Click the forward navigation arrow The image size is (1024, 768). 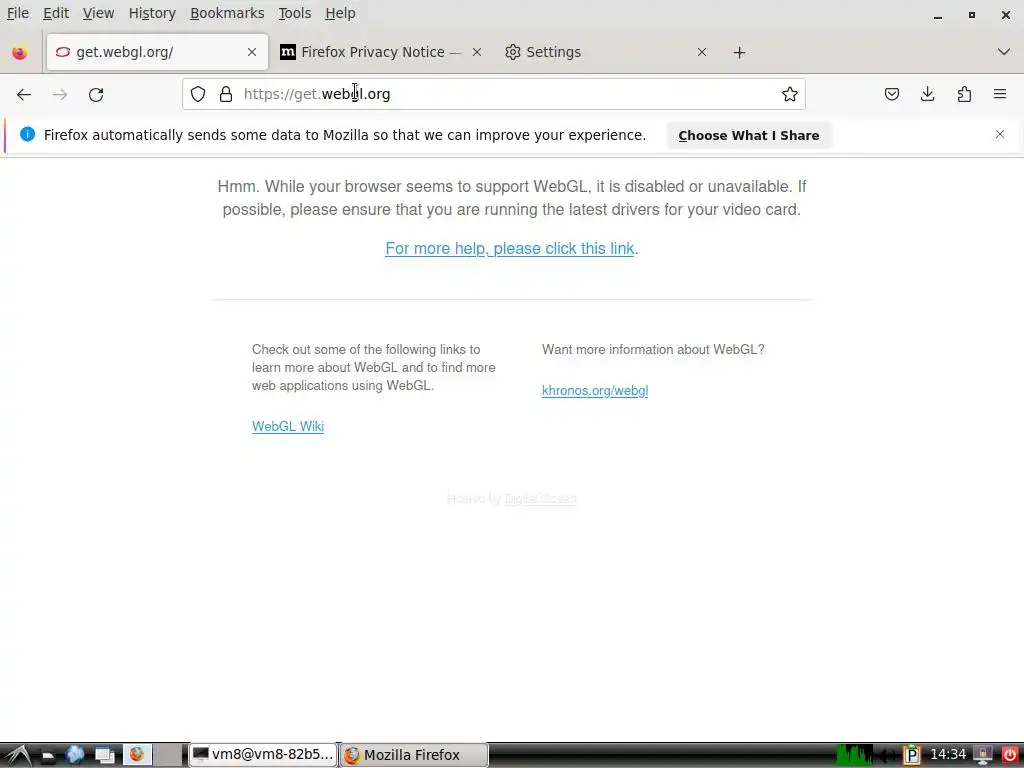[x=60, y=95]
